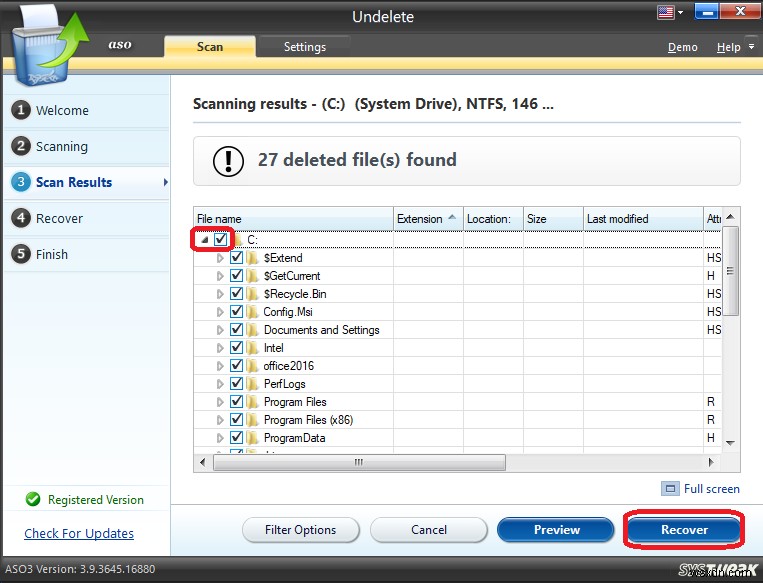Click step 1 Welcome number icon
This screenshot has height=583, width=763.
point(20,110)
